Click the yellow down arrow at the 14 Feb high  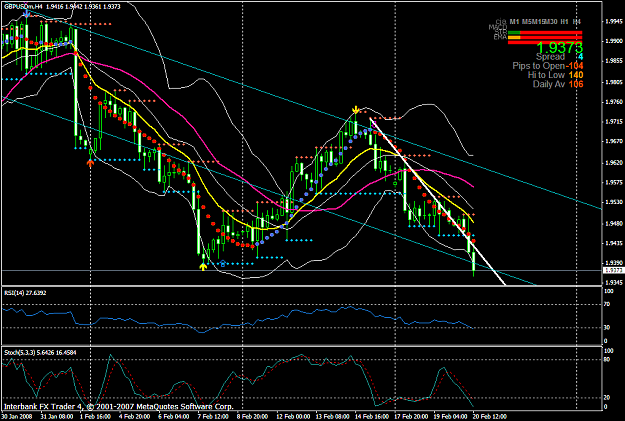pyautogui.click(x=356, y=110)
